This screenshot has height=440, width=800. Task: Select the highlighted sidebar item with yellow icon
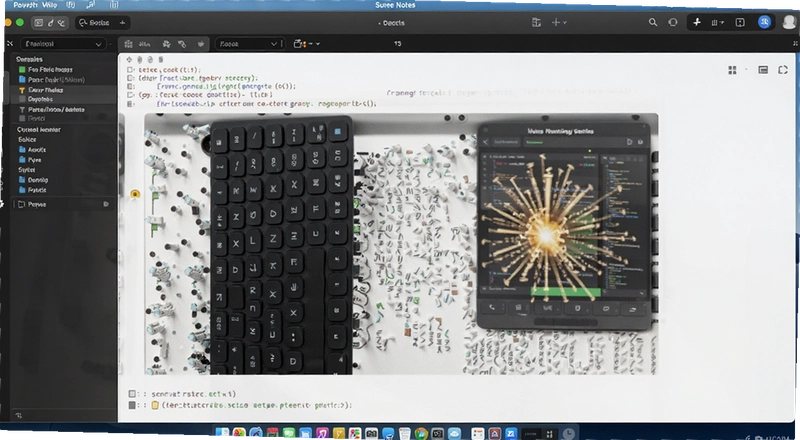point(63,90)
